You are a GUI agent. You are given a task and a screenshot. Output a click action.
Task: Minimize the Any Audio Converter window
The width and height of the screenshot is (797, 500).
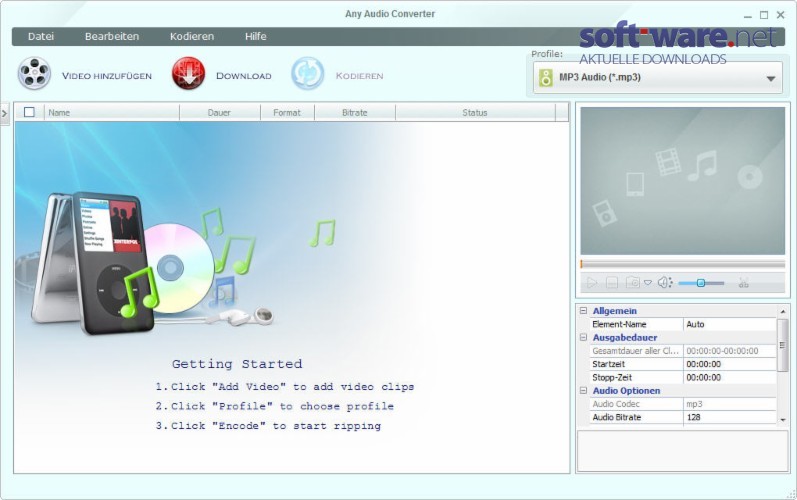click(747, 16)
